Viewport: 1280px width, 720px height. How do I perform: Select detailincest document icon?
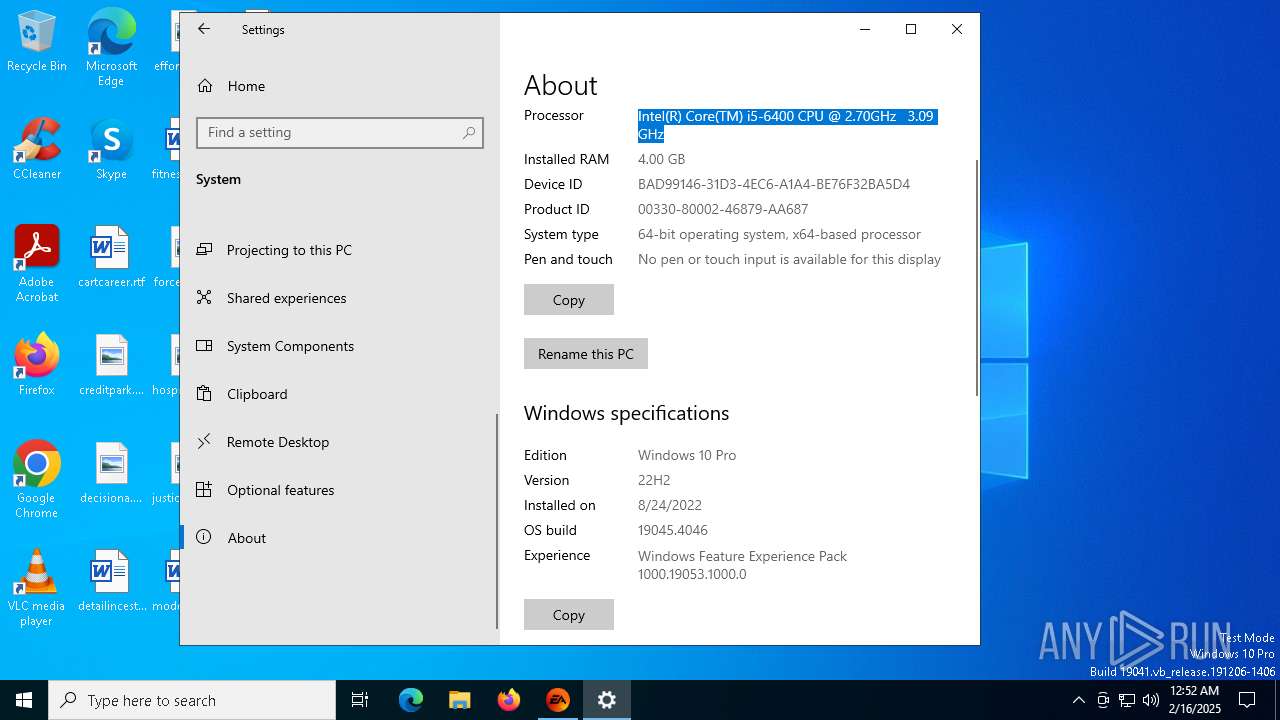111,582
